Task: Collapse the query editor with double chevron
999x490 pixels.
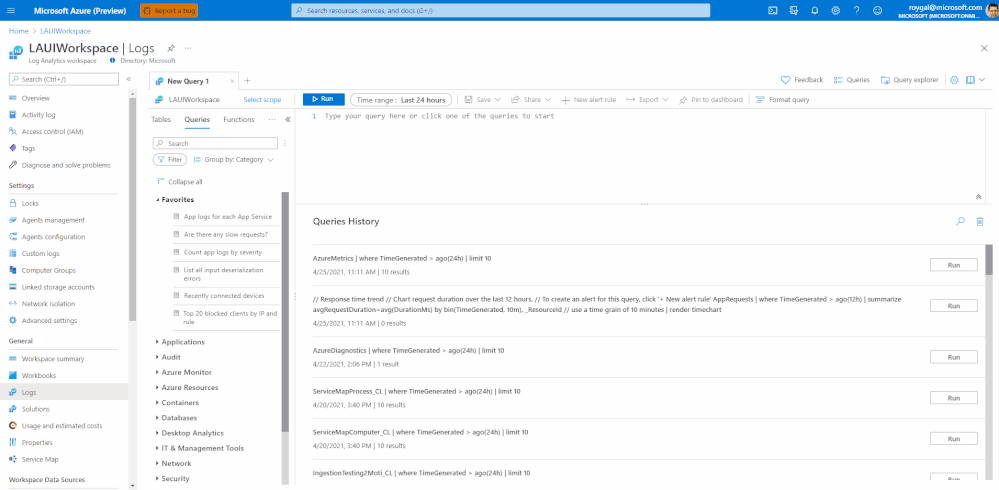Action: (x=979, y=197)
